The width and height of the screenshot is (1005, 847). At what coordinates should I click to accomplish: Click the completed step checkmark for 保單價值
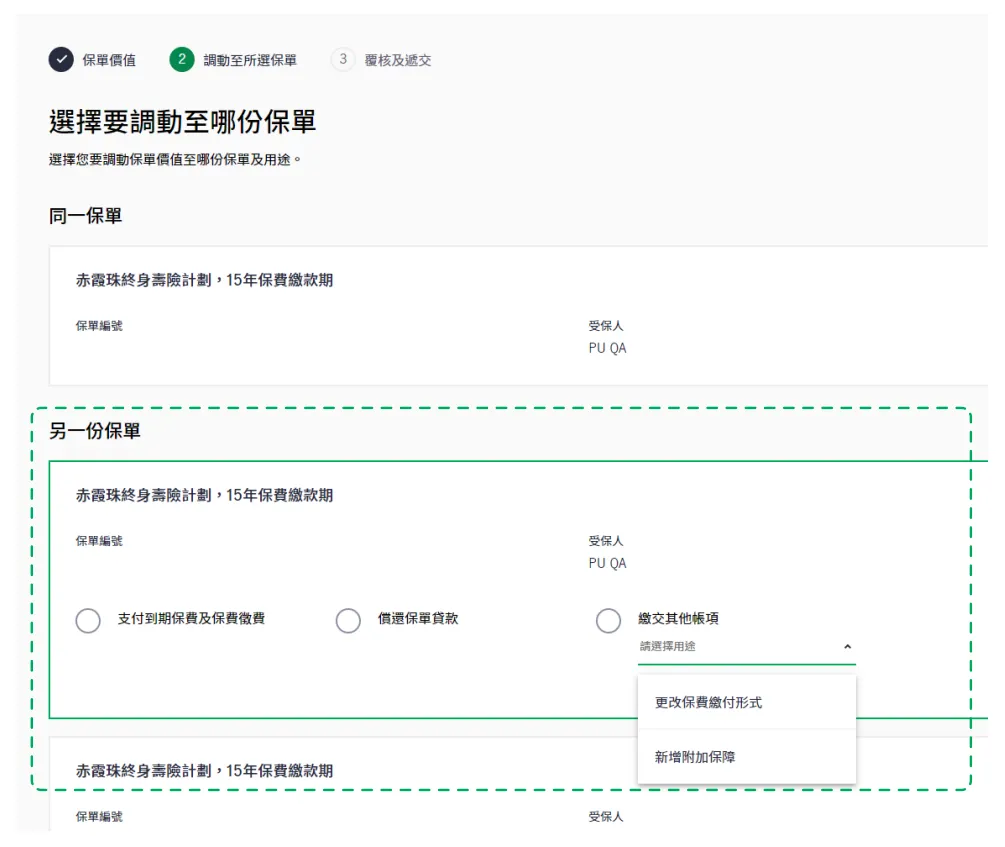(x=61, y=60)
